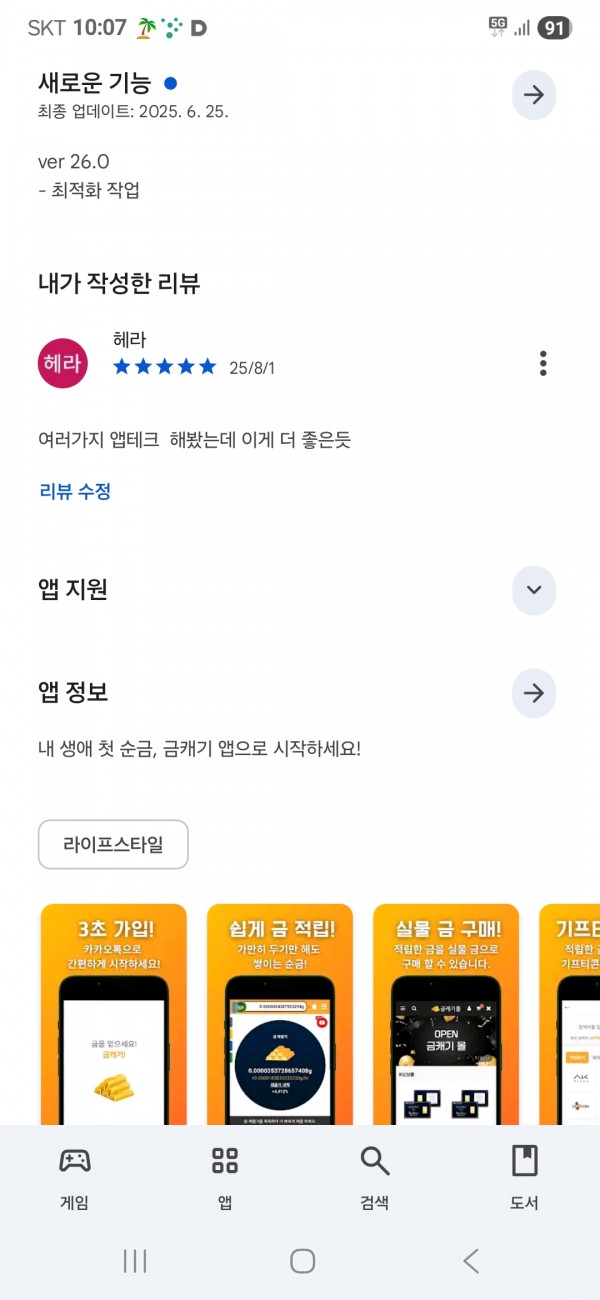
Task: View the partially visible 기프티콘 screenshot
Action: point(570,1014)
